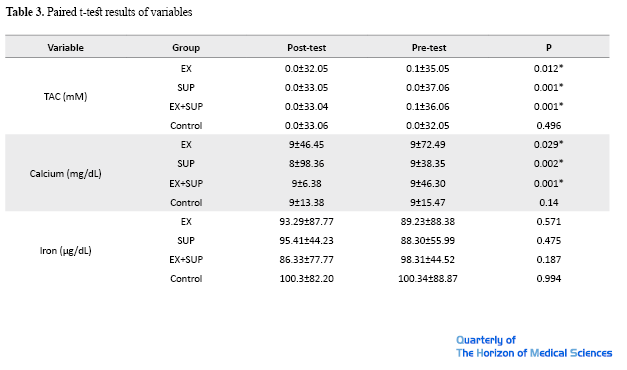Click the 8±98.36 post-test calcium cell

[x=306, y=164]
